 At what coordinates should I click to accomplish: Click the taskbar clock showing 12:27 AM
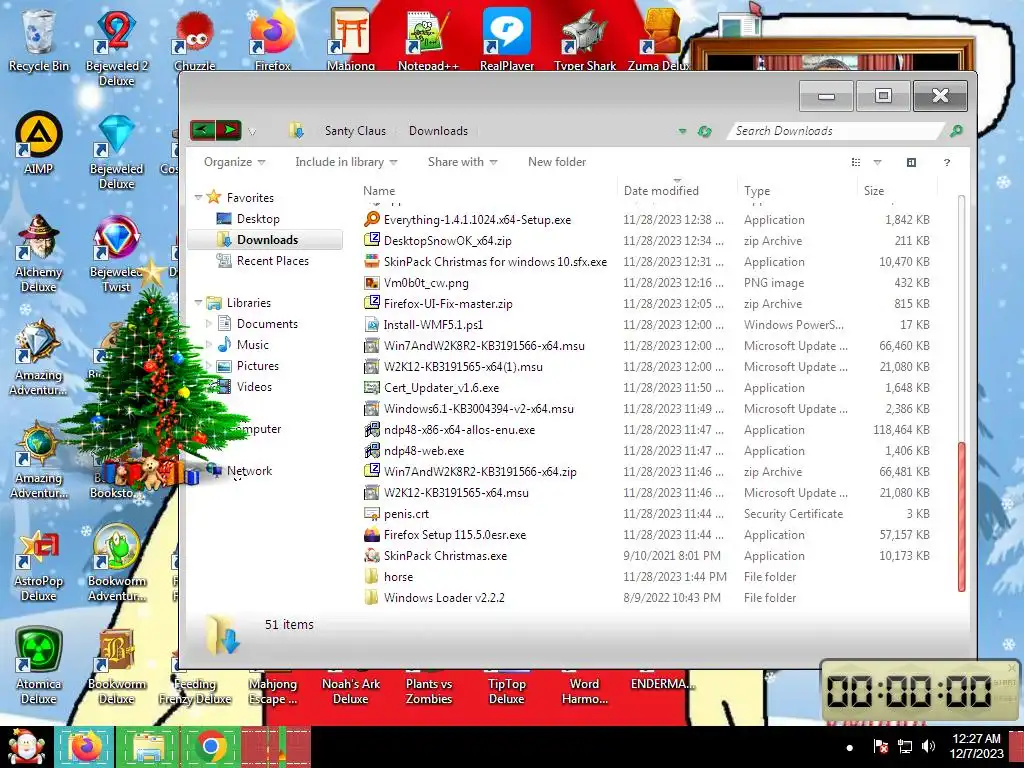976,746
